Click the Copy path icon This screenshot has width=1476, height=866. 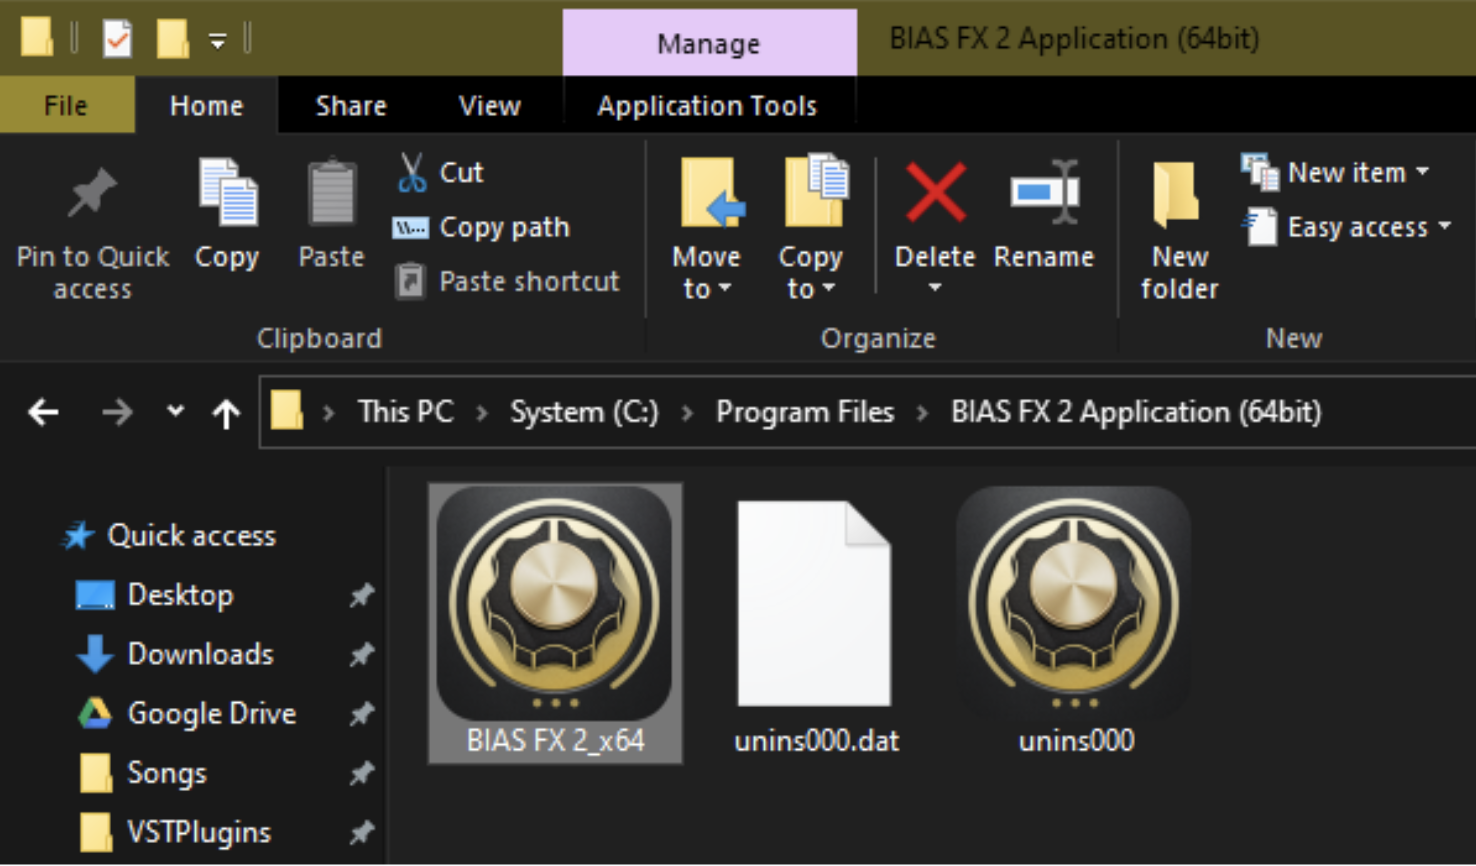(x=410, y=228)
